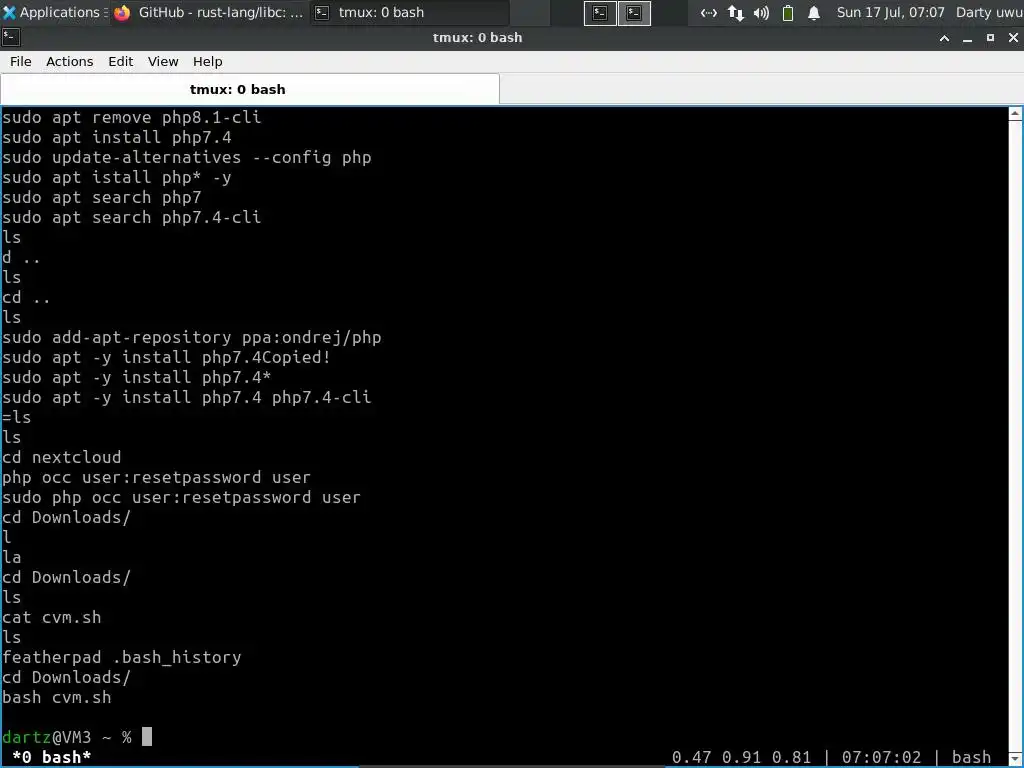Open the Darty uwu user menu

click(x=989, y=12)
